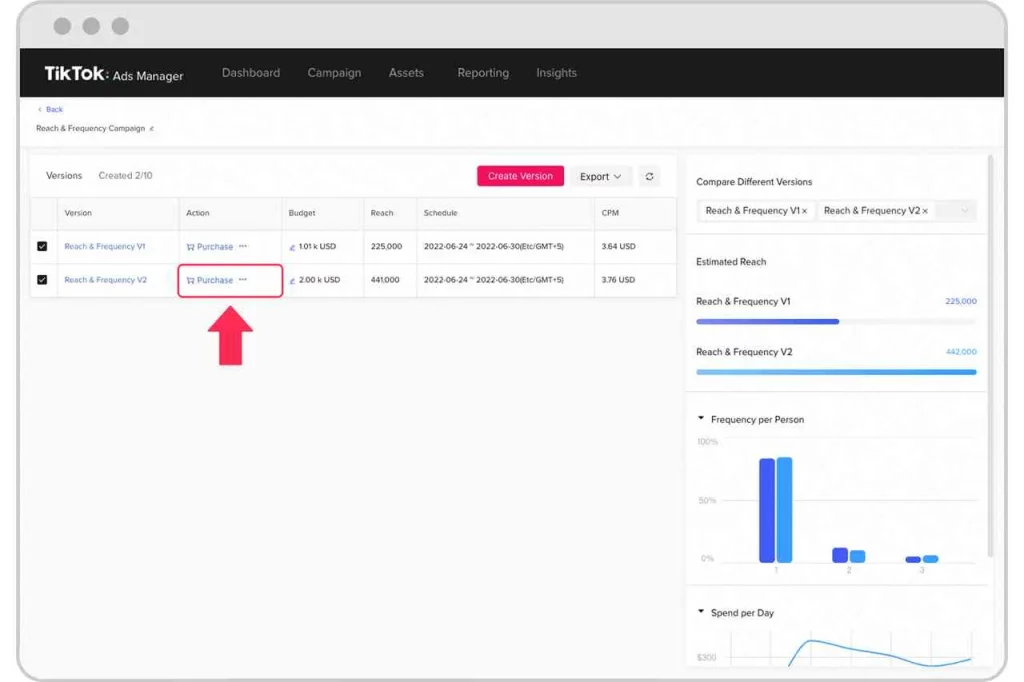1024x682 pixels.
Task: Click the Created 2/10 text
Action: click(125, 176)
